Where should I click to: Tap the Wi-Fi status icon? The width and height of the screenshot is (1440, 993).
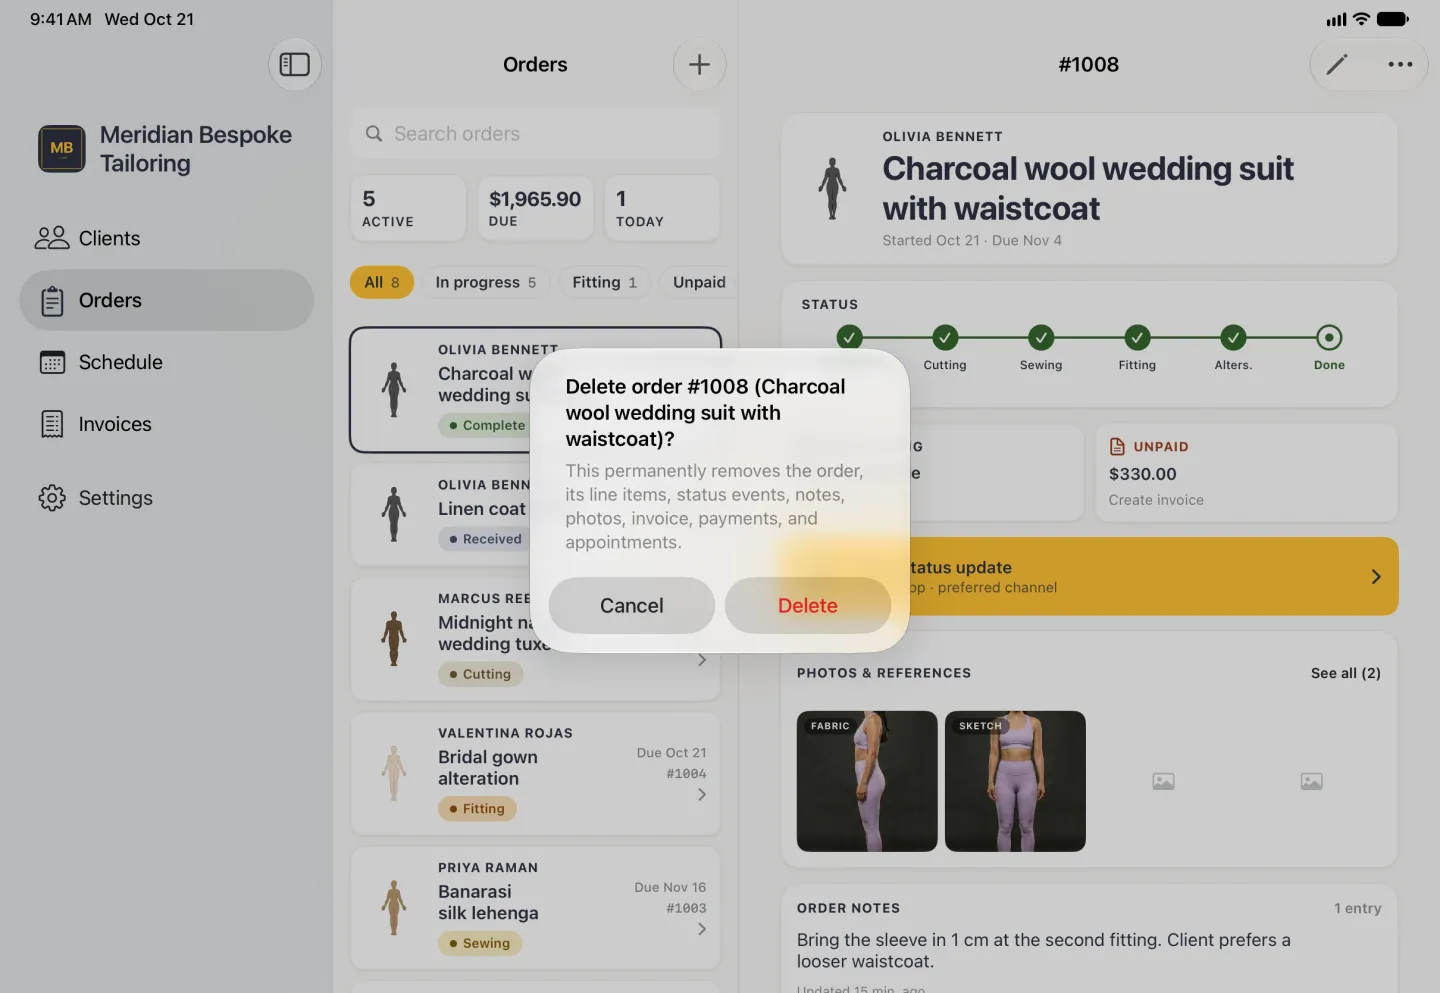tap(1361, 19)
